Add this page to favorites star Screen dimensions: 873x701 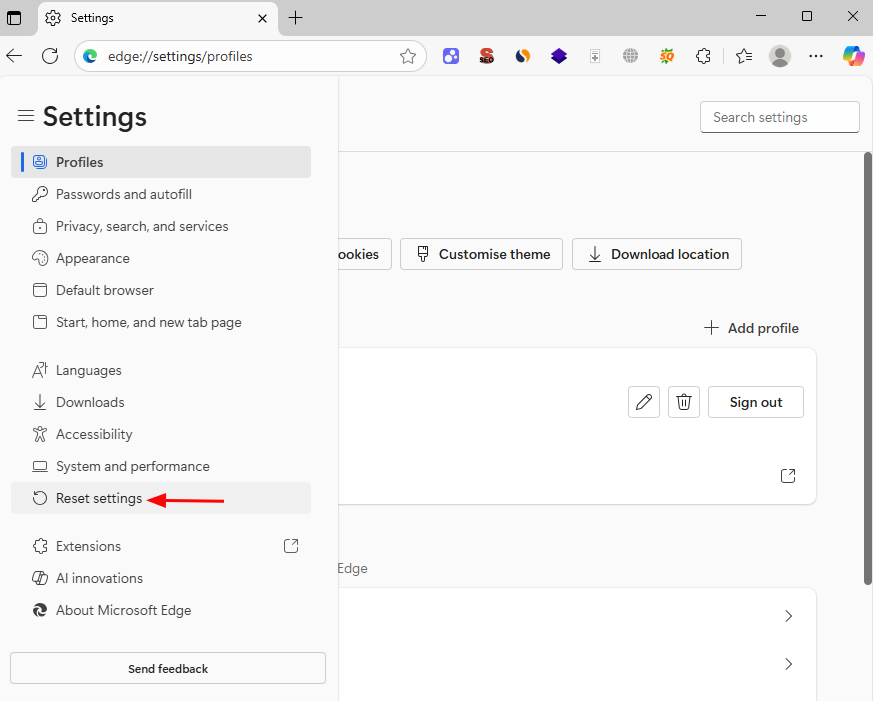point(408,56)
